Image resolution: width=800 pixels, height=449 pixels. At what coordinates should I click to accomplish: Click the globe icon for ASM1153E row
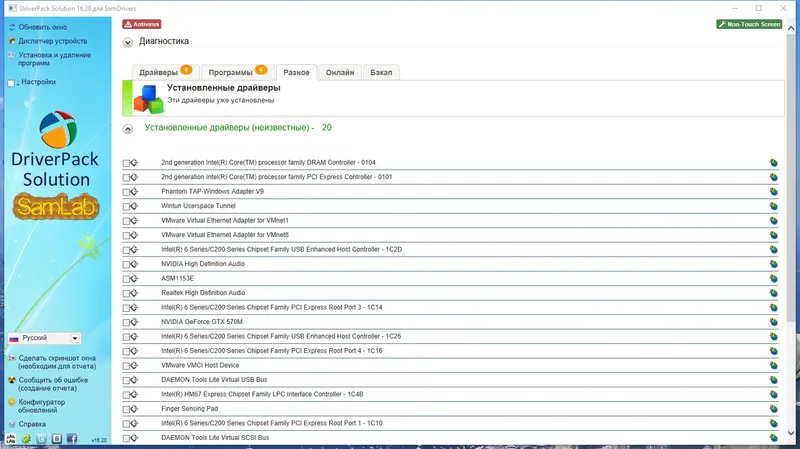coord(773,279)
